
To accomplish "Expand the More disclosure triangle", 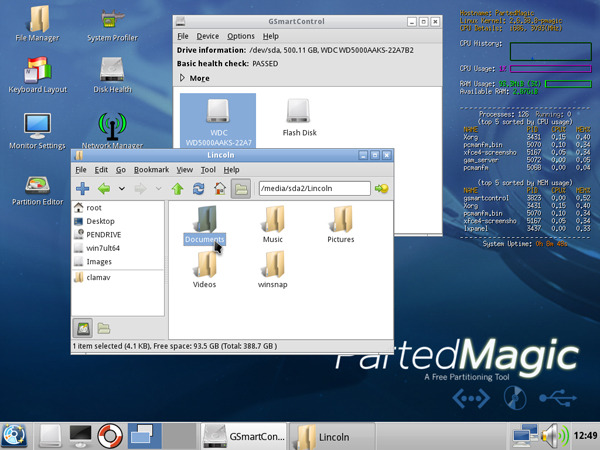I will tap(182, 78).
